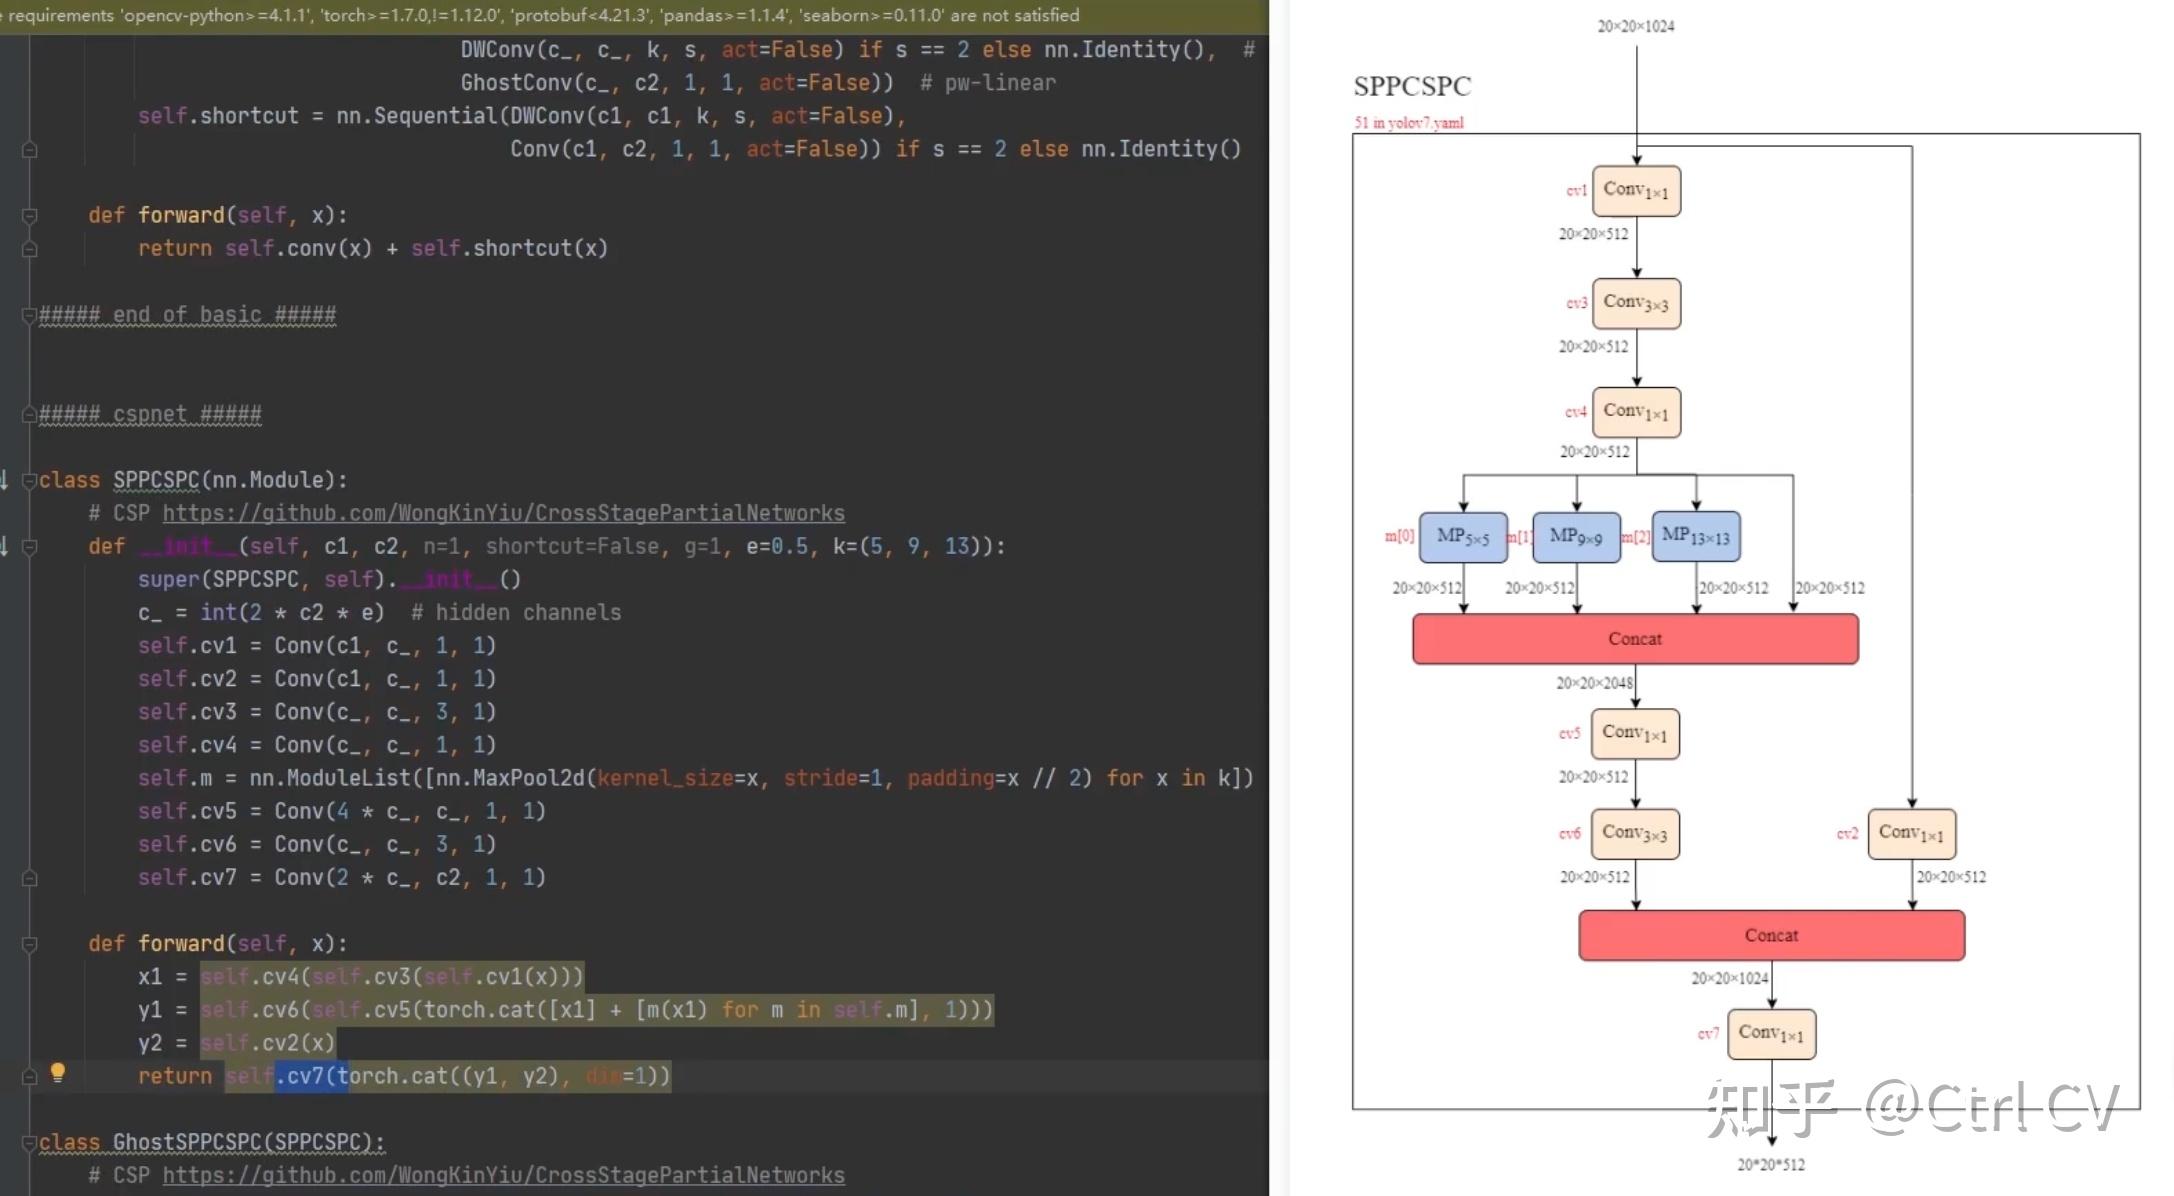Screen dimensions: 2174x1196
Task: Place cursor on 'self.cv6 = Conv(c_, c_, 3, 1)' line
Action: click(x=317, y=844)
